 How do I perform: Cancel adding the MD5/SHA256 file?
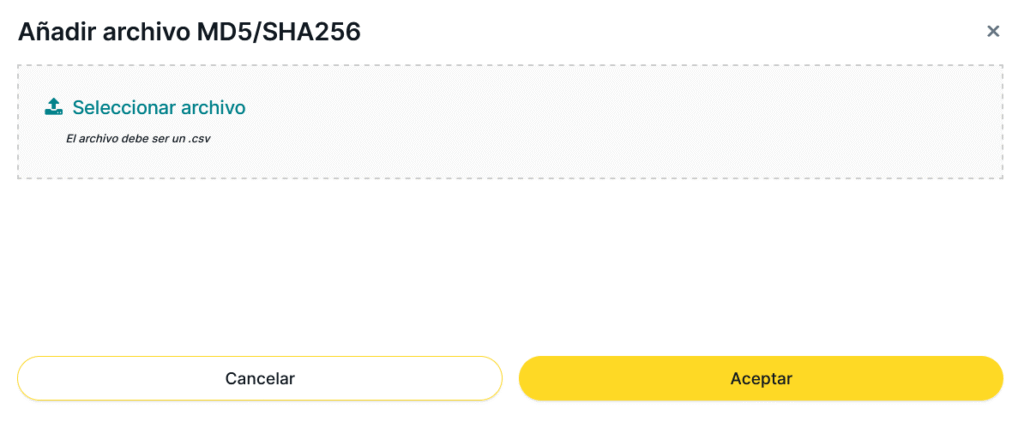coord(259,379)
